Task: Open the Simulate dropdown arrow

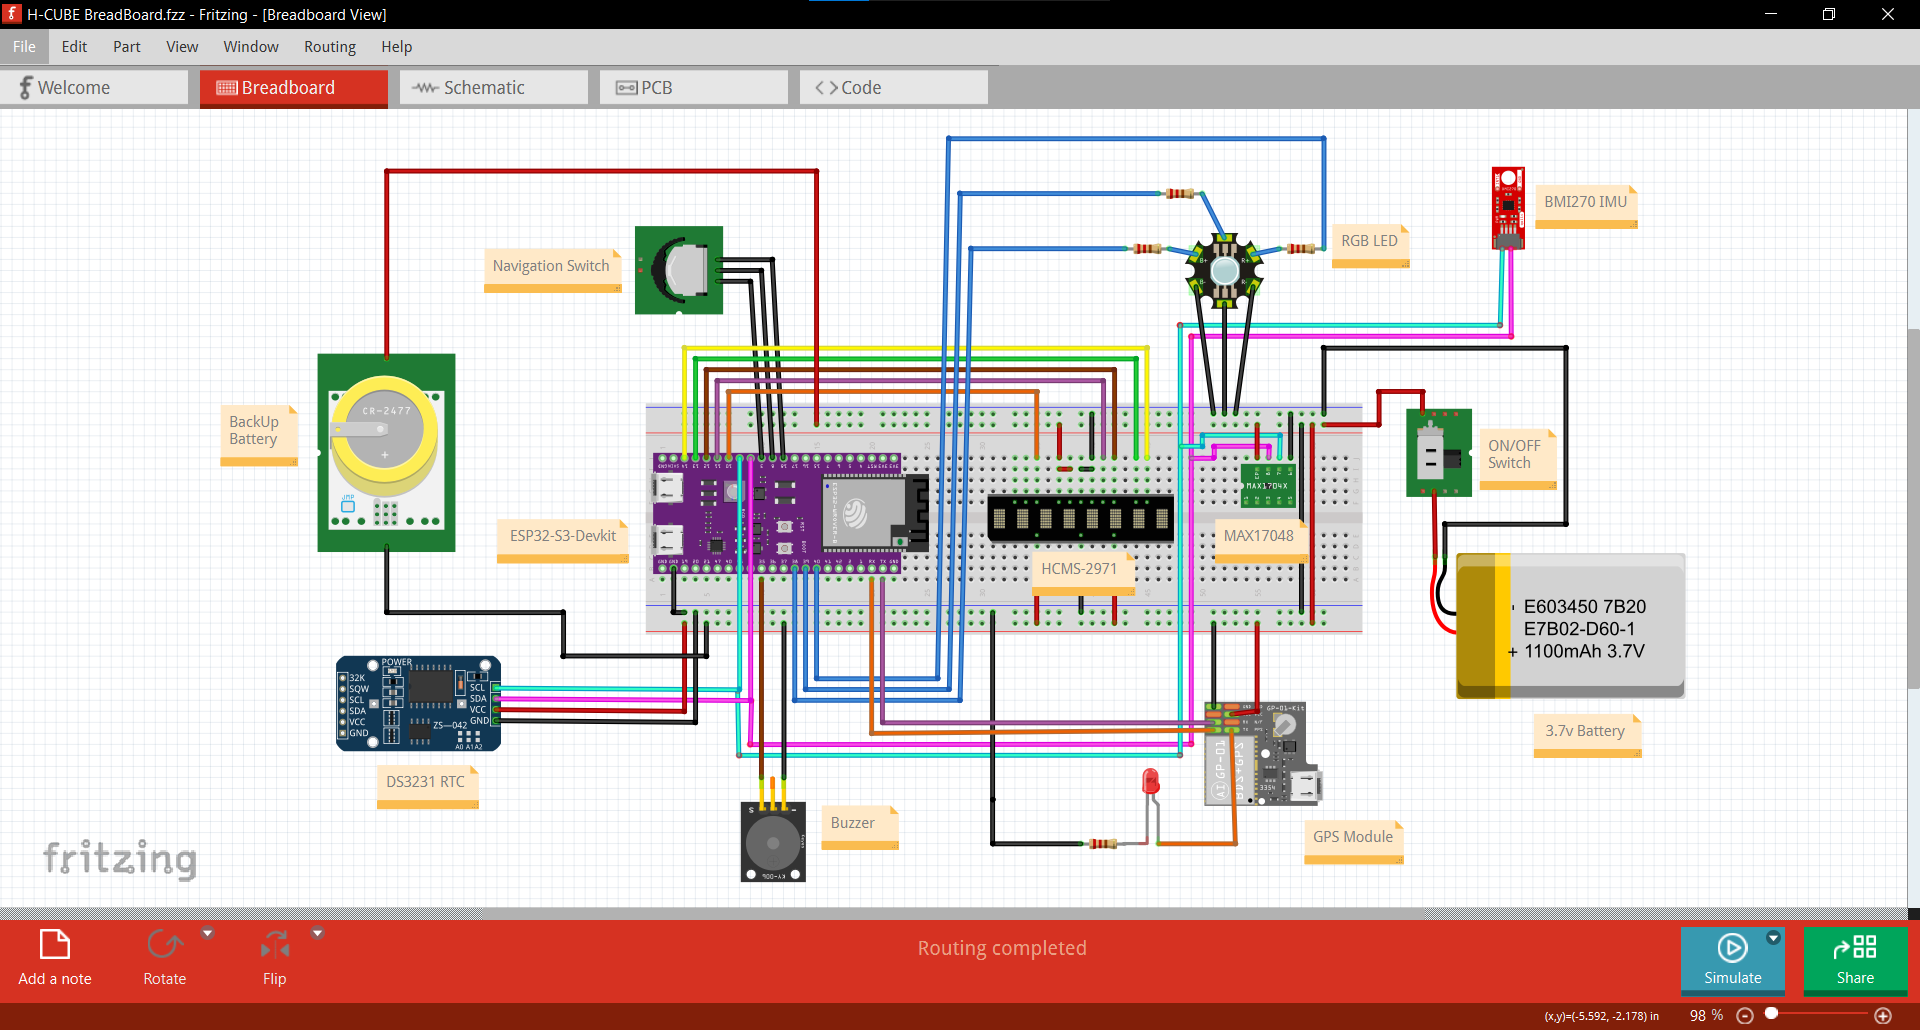Action: 1773,938
